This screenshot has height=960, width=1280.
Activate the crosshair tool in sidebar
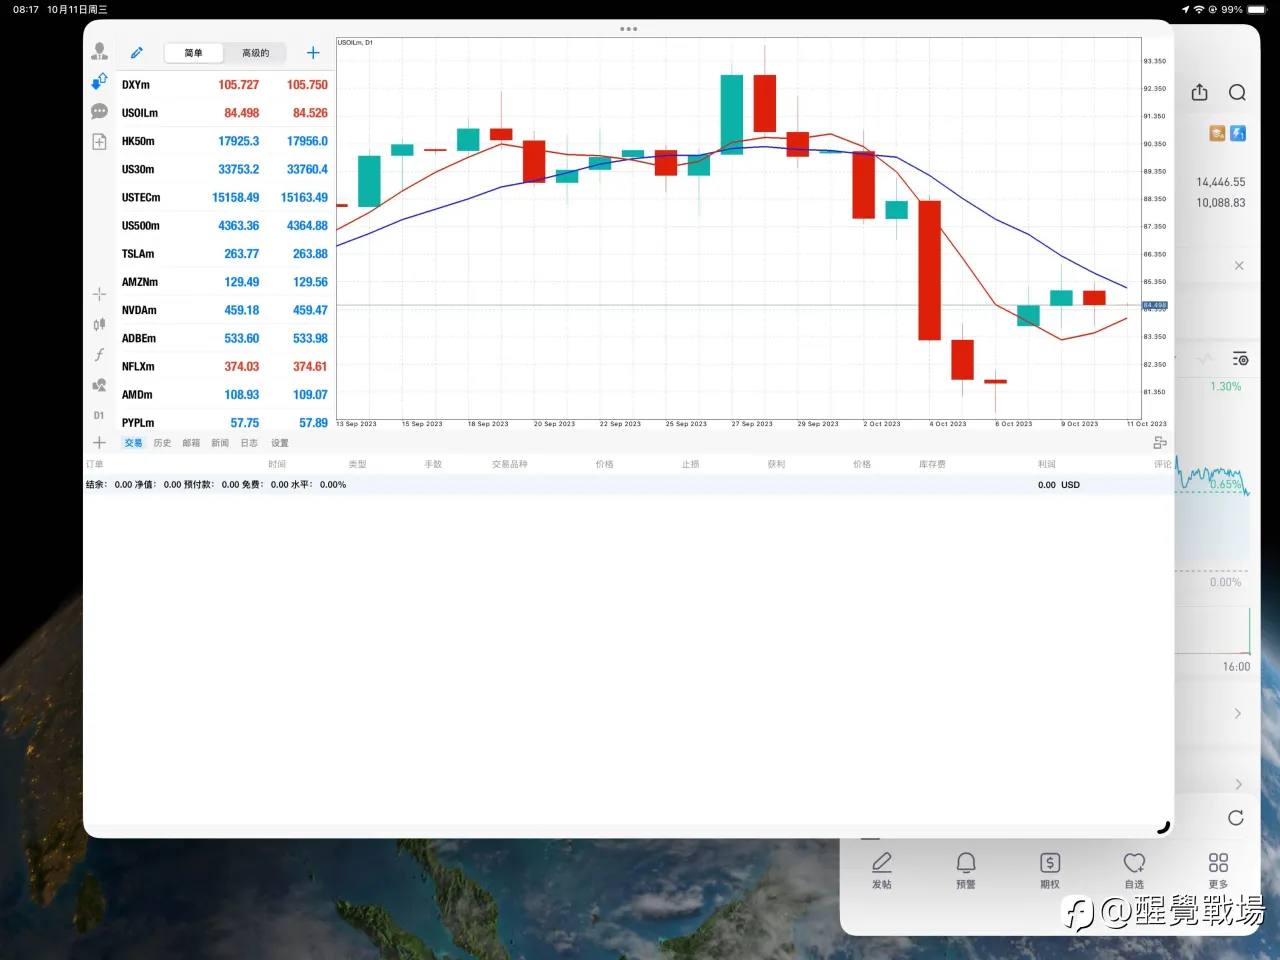click(99, 294)
